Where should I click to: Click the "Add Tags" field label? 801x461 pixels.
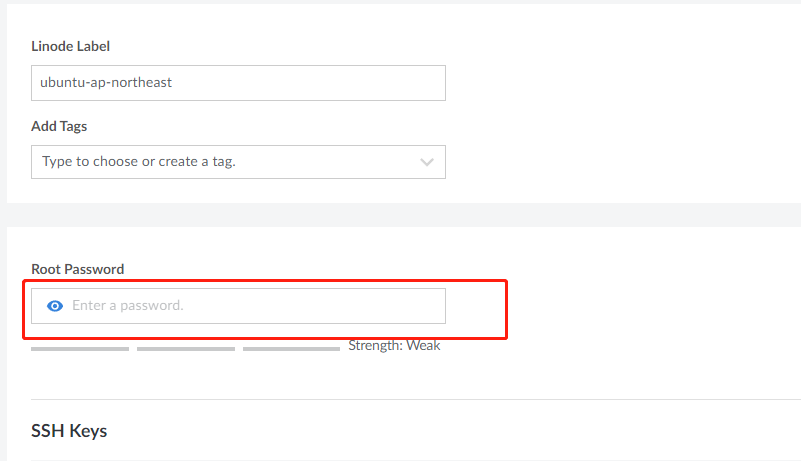pos(59,126)
